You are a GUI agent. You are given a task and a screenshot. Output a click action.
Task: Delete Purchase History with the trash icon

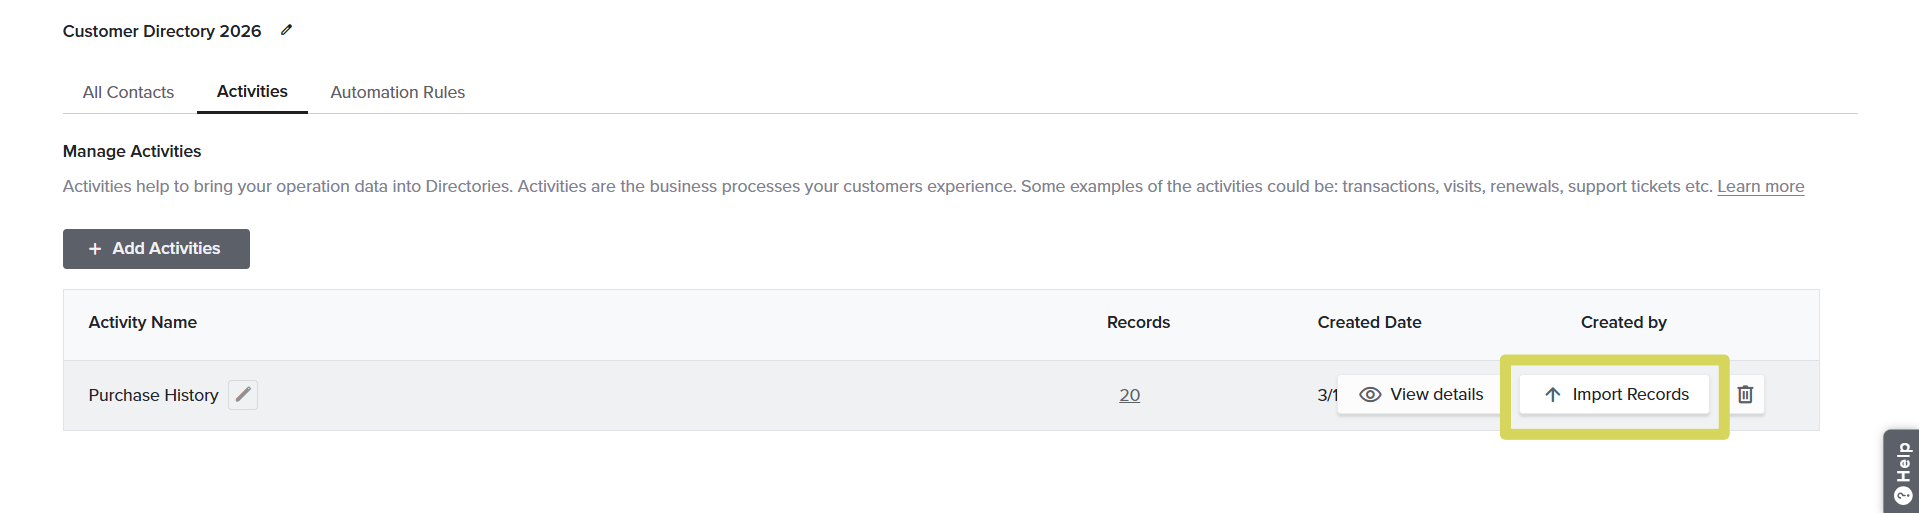click(x=1745, y=394)
